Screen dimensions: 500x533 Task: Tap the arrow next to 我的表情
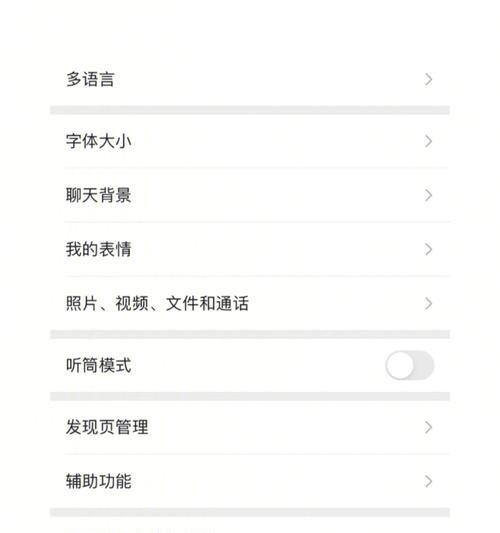pyautogui.click(x=429, y=249)
